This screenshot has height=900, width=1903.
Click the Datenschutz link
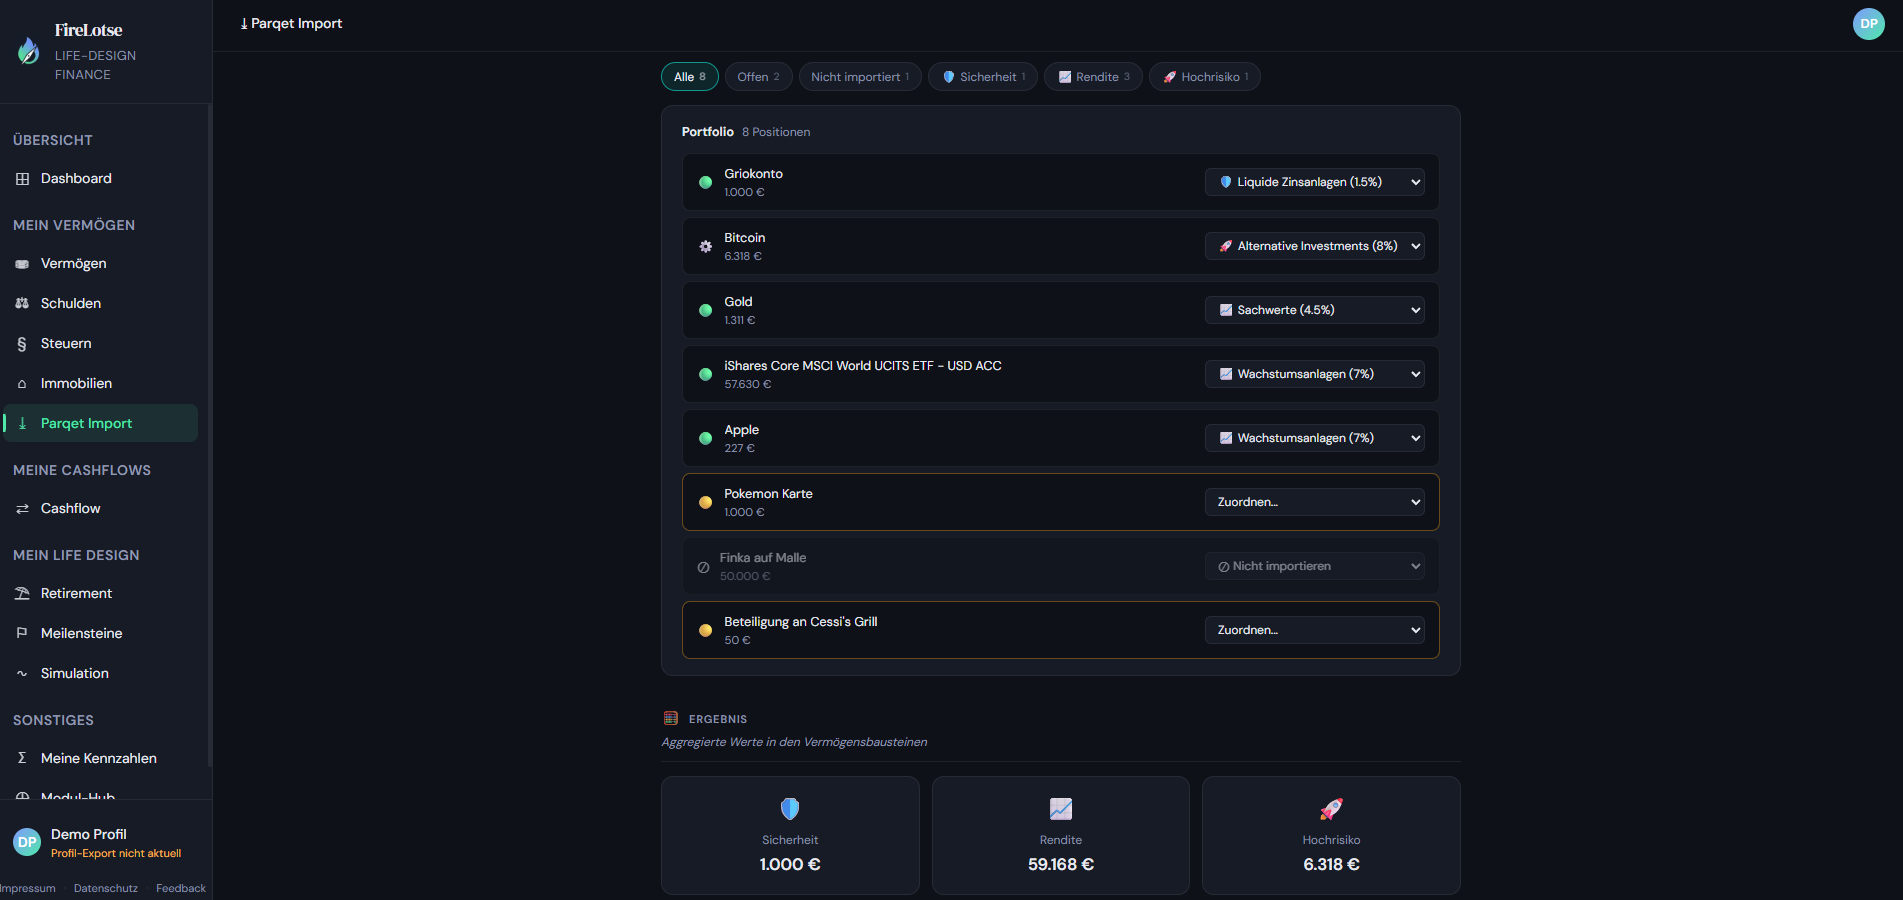(105, 888)
